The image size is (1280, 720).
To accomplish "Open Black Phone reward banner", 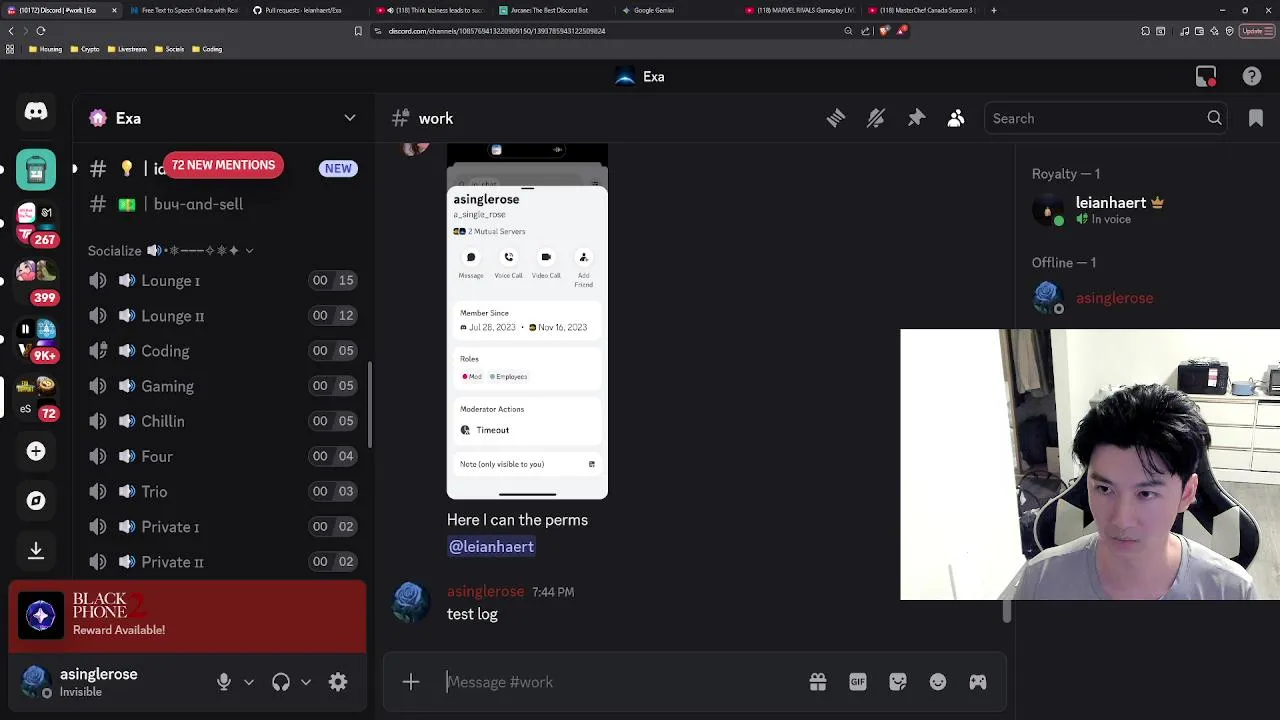I will coord(187,614).
